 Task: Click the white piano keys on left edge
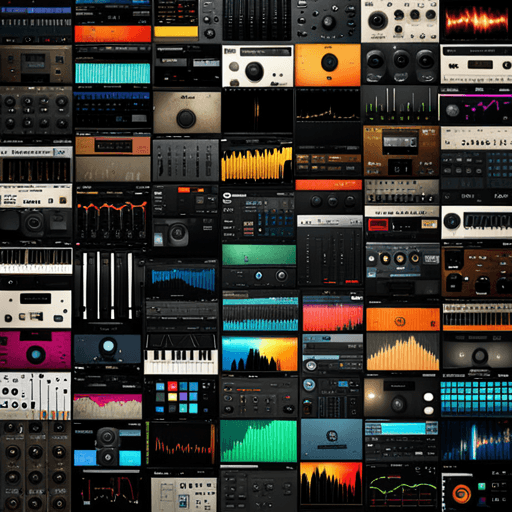36,261
